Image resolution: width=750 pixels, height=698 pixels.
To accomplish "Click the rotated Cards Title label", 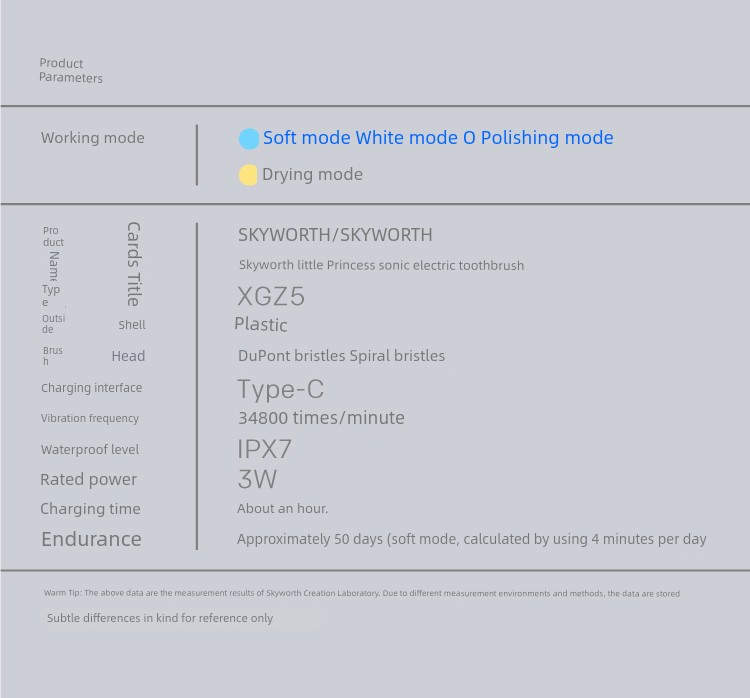I will pos(134,264).
